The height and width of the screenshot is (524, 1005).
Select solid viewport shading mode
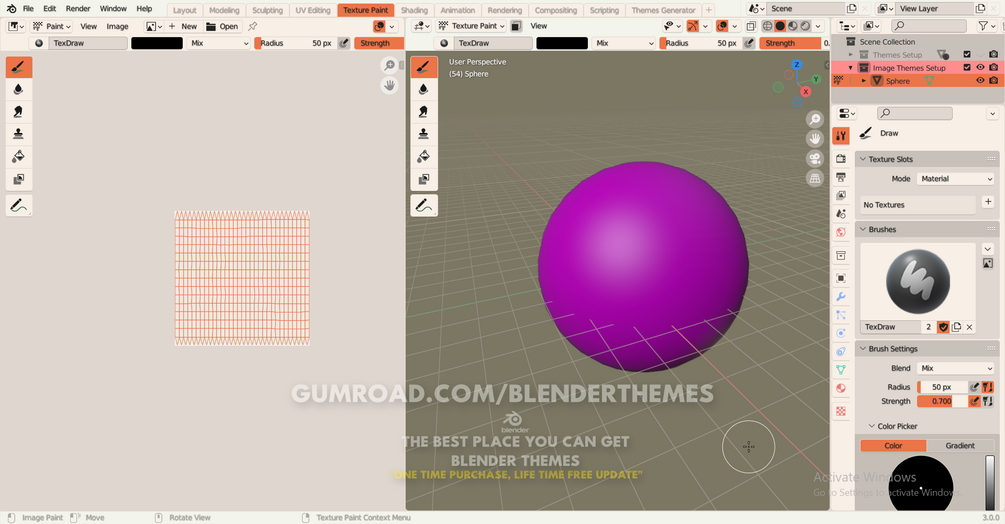pos(780,26)
